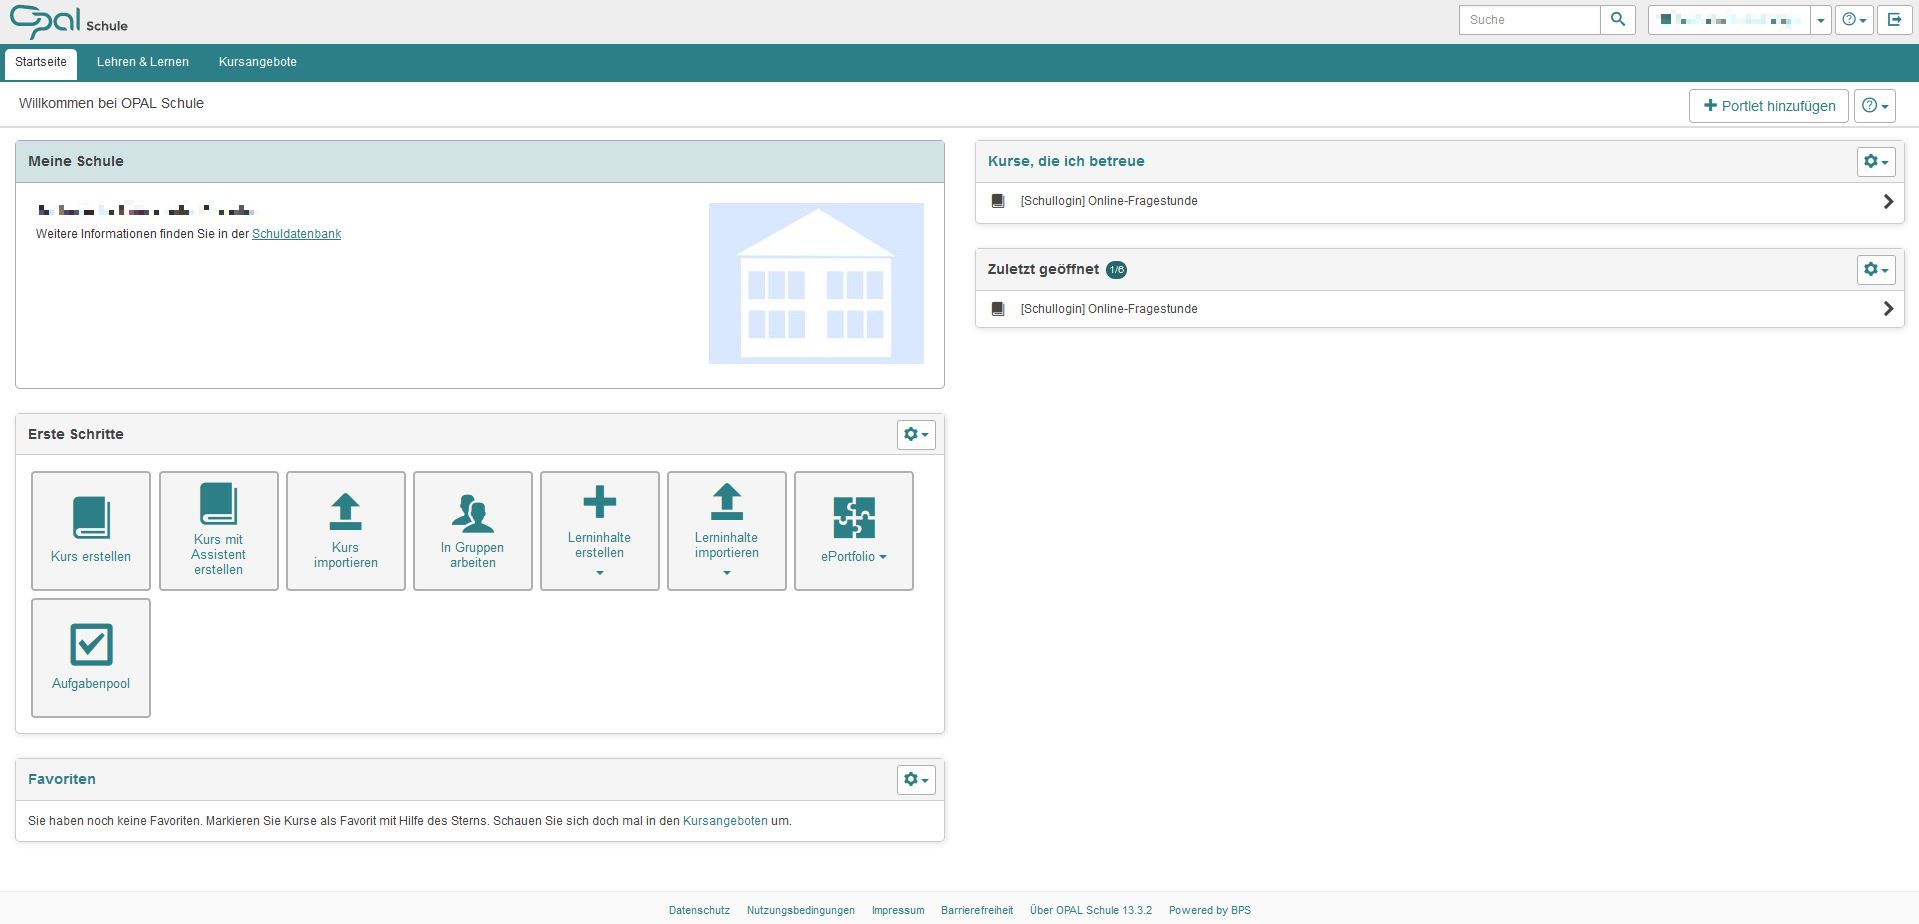Open Online-Fragestunde under Kurse, die ich betreue
Screen dimensions: 1919x924
point(1109,201)
